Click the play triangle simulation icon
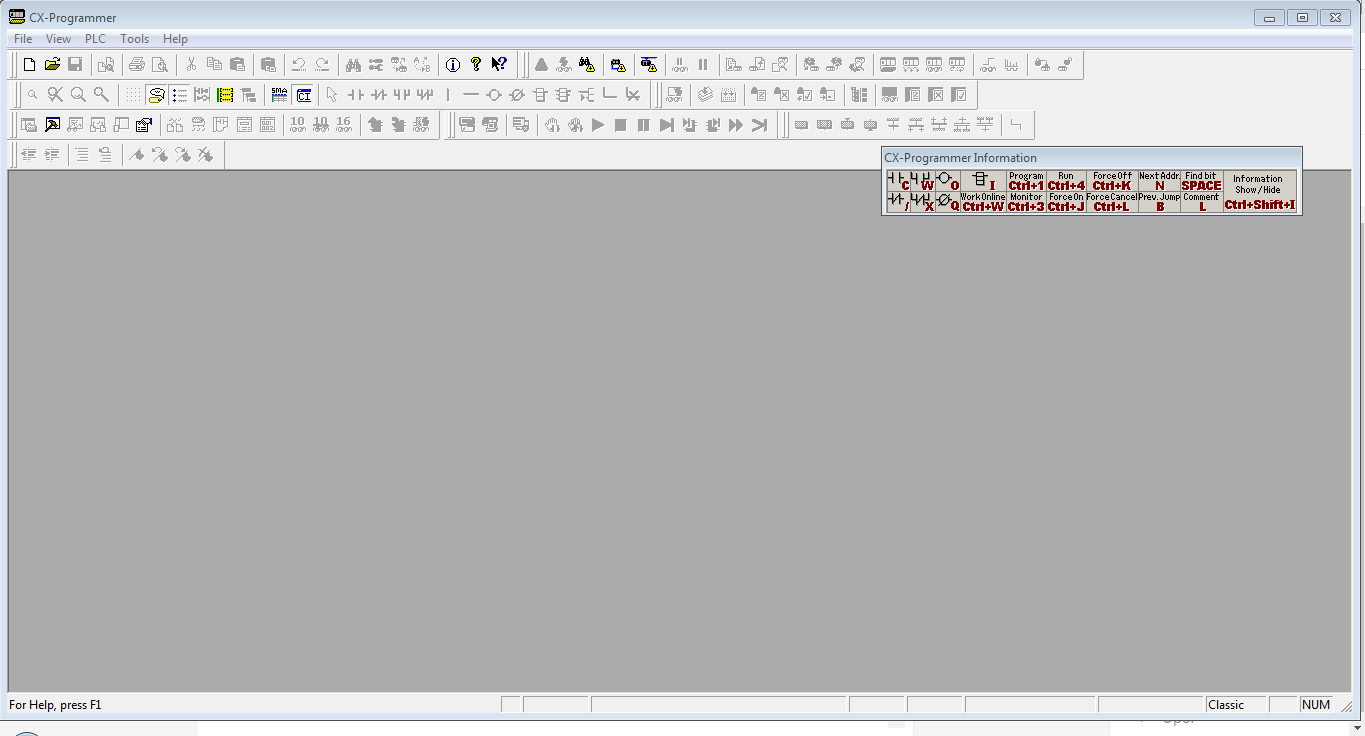The width and height of the screenshot is (1365, 736). (x=598, y=125)
